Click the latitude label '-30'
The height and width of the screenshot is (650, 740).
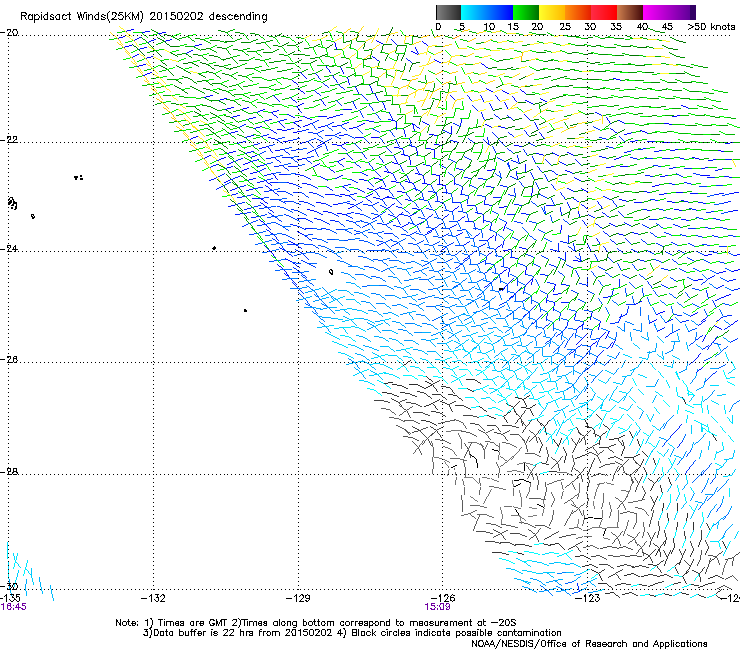9,586
